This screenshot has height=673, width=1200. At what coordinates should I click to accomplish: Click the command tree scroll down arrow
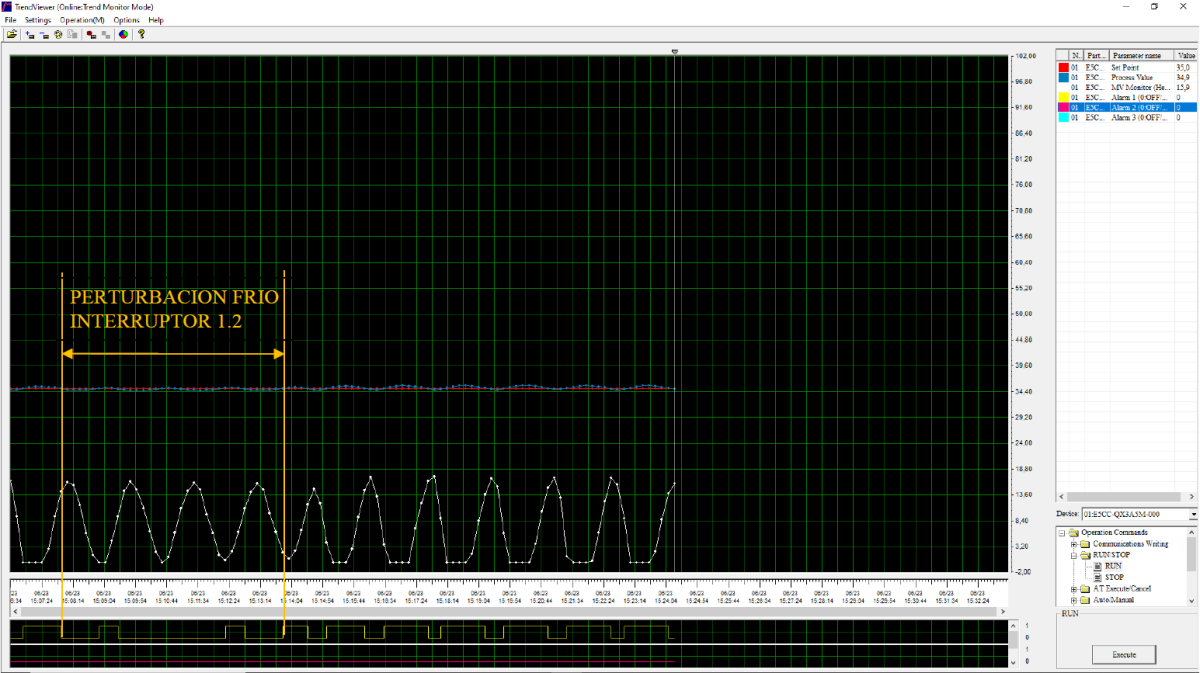click(1192, 601)
